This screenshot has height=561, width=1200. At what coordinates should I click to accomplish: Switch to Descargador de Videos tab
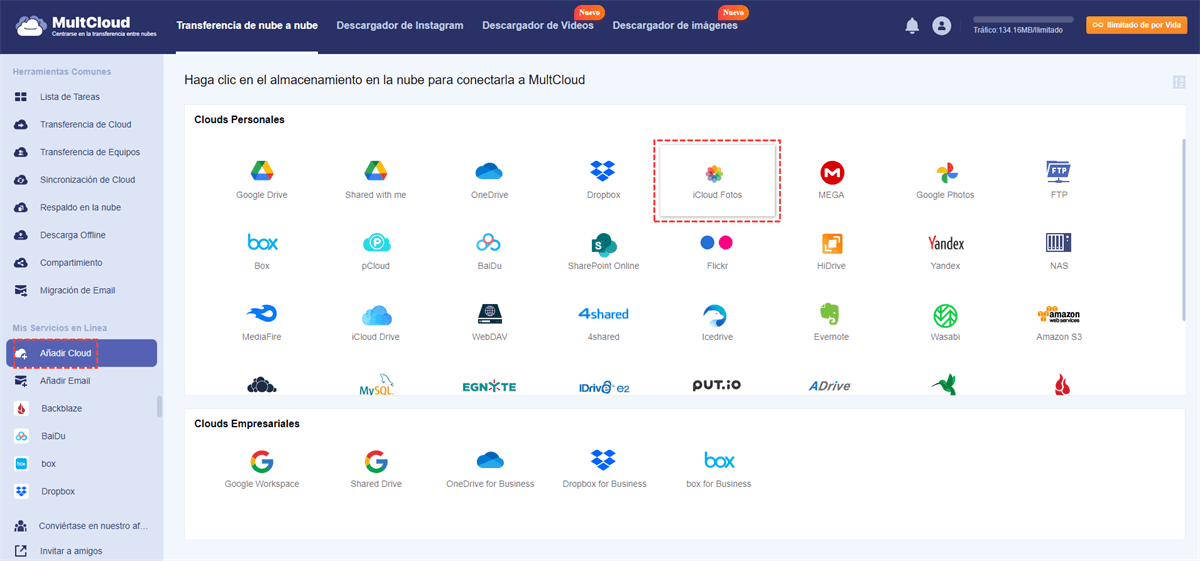point(538,25)
